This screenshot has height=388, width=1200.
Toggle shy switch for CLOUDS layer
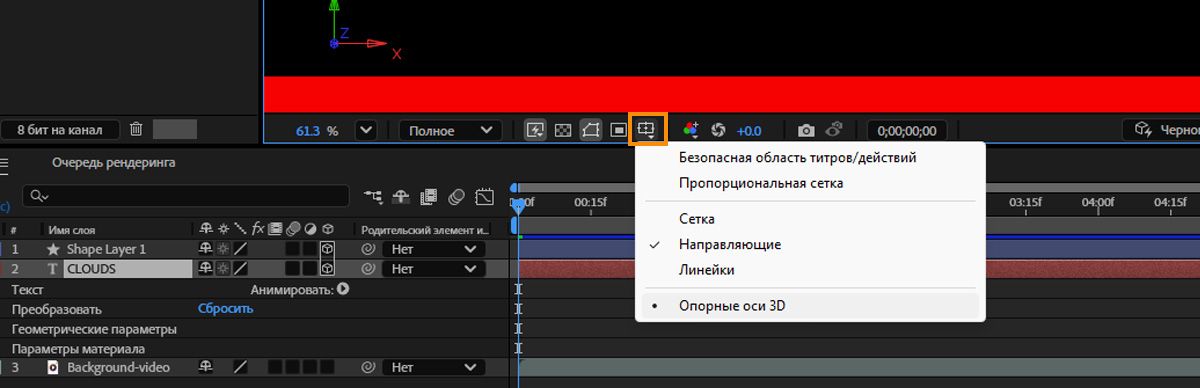206,269
